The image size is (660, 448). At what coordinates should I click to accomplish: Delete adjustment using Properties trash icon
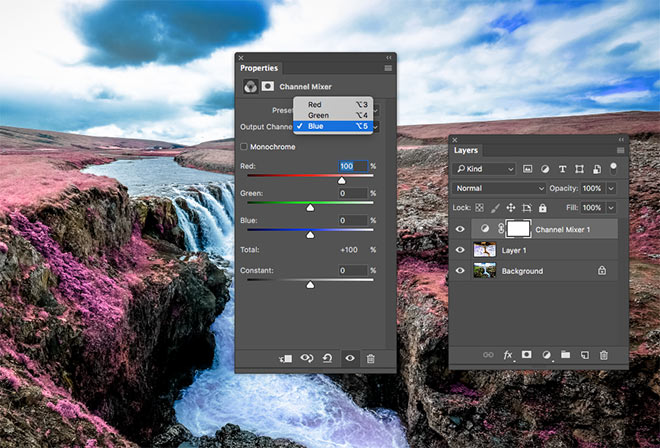coord(370,359)
